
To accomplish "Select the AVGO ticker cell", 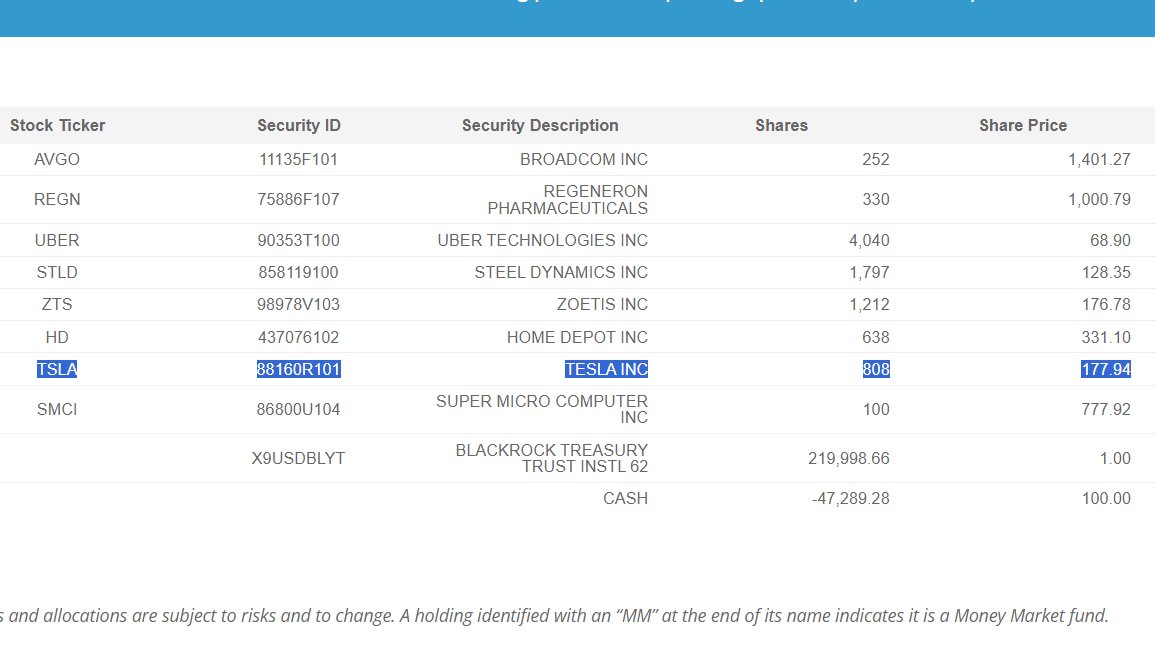I will (x=57, y=159).
